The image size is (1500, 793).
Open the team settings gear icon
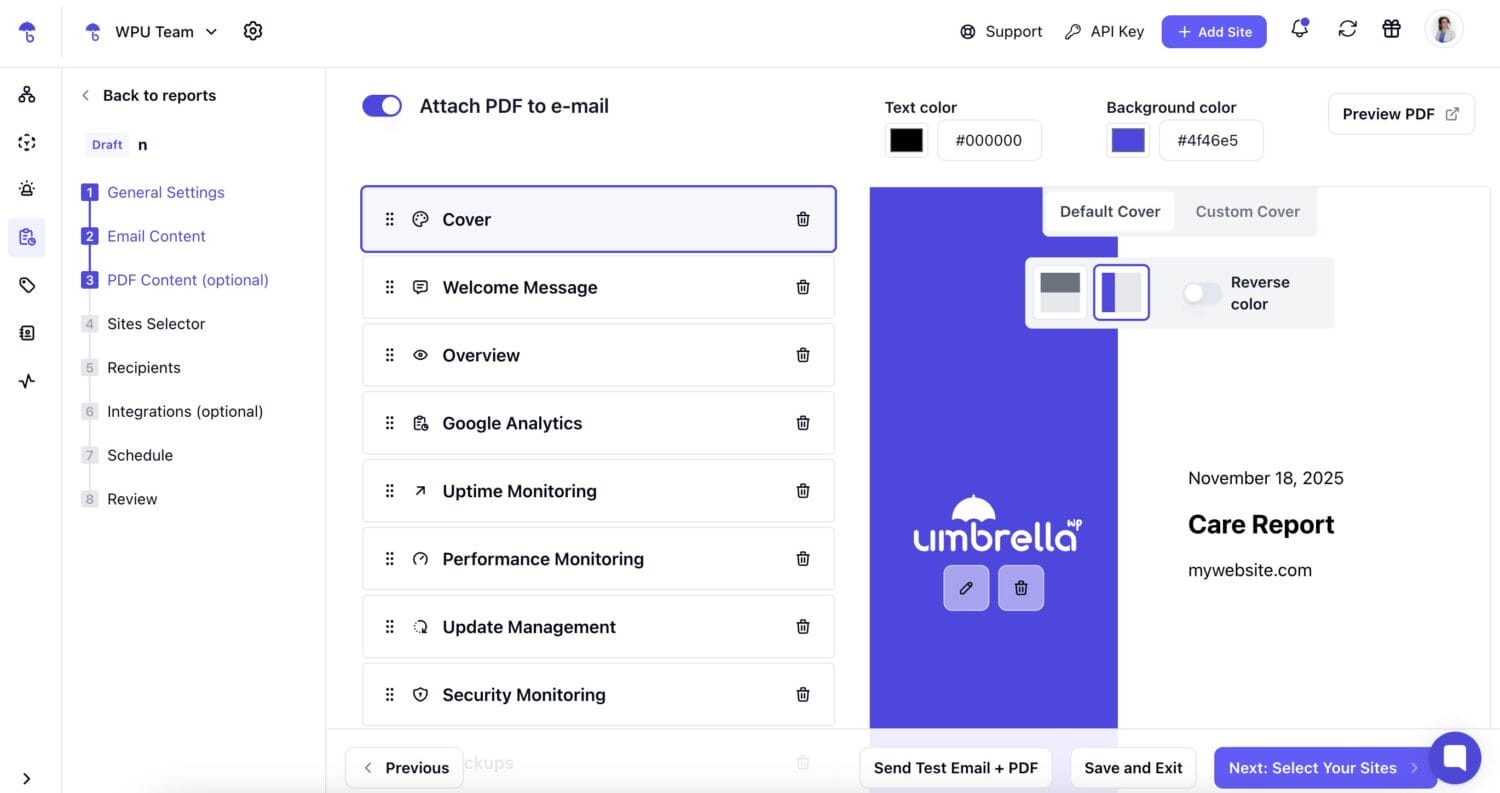(x=253, y=31)
